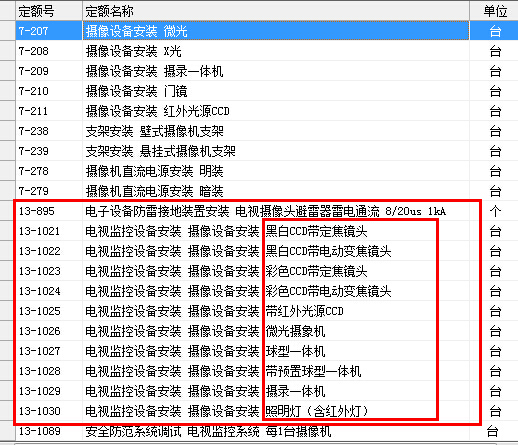This screenshot has height=445, width=518.
Task: Click the unit 台 of row 7-211
Action: [x=495, y=111]
